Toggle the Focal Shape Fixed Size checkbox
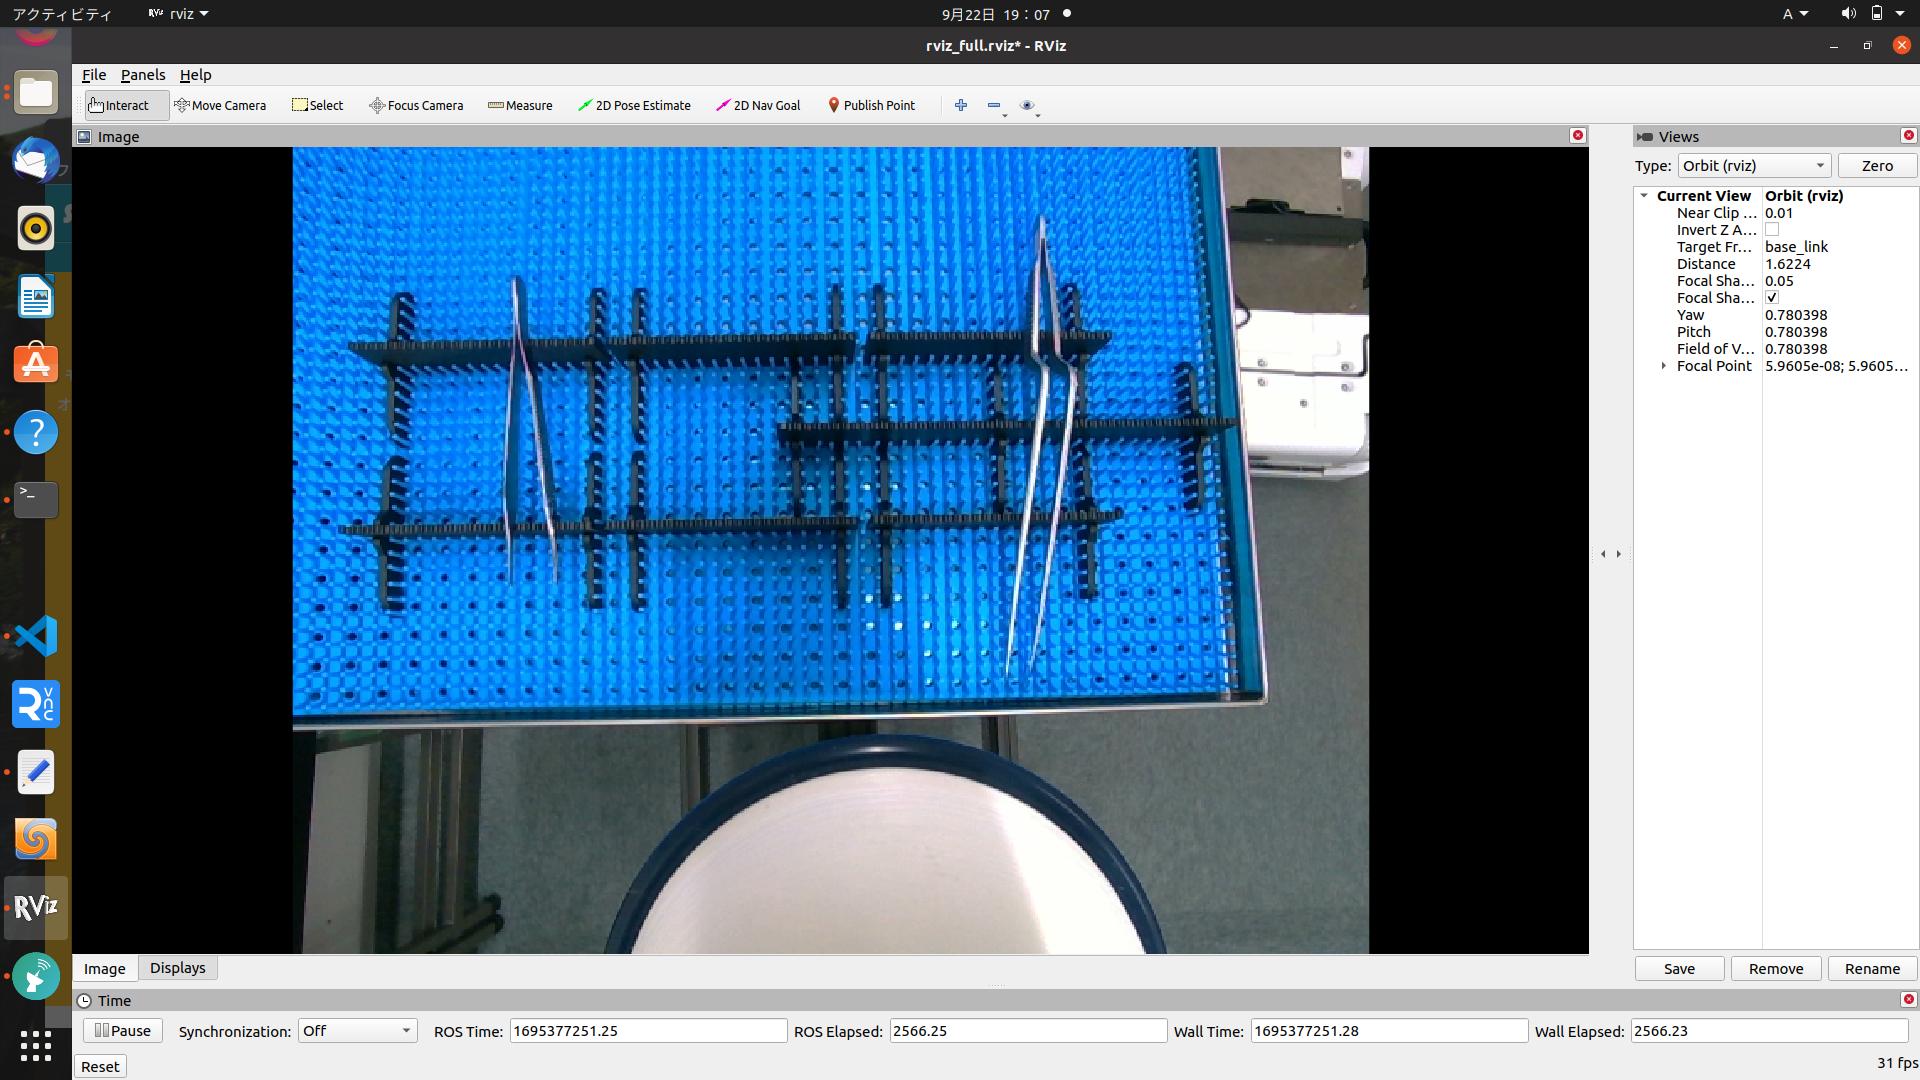This screenshot has height=1080, width=1920. (x=1772, y=298)
